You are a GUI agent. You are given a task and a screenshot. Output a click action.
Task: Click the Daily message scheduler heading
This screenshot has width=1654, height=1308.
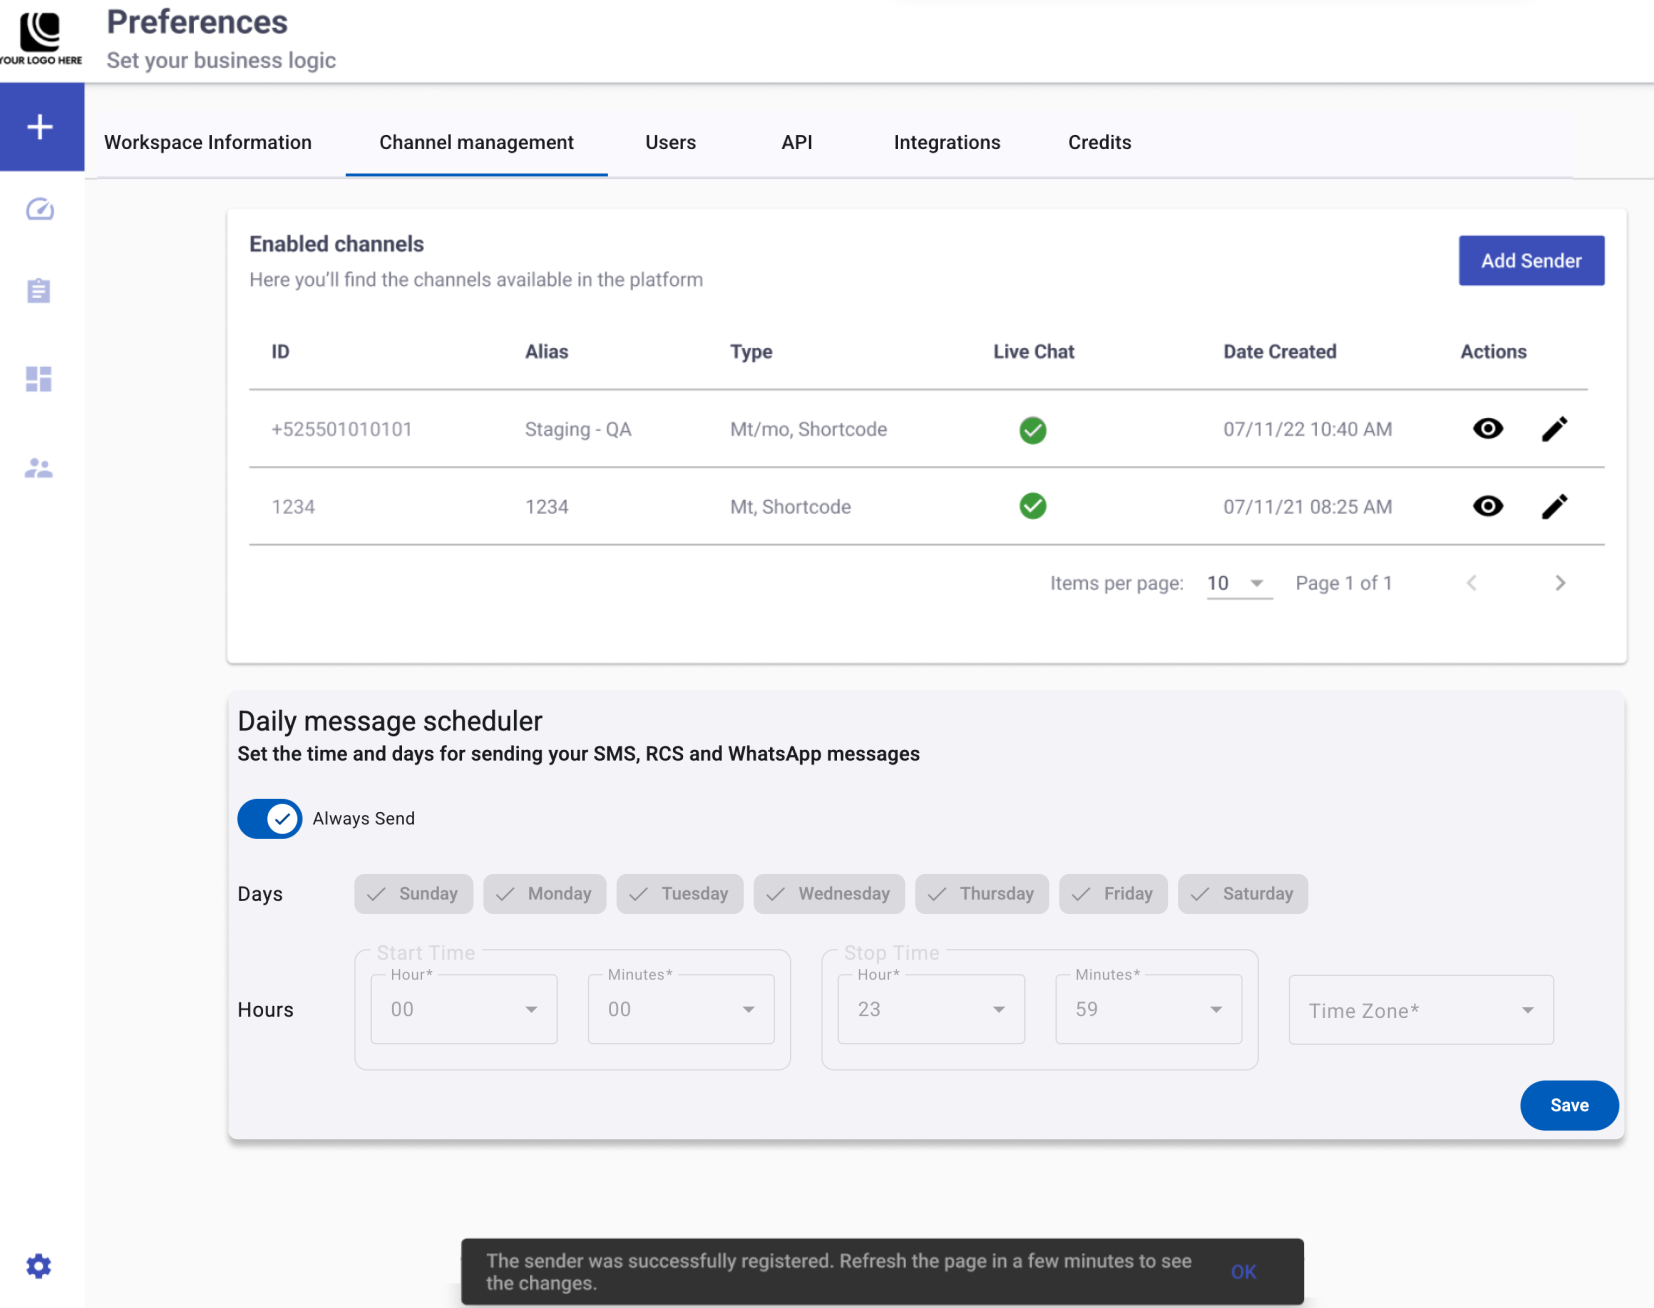(x=390, y=721)
